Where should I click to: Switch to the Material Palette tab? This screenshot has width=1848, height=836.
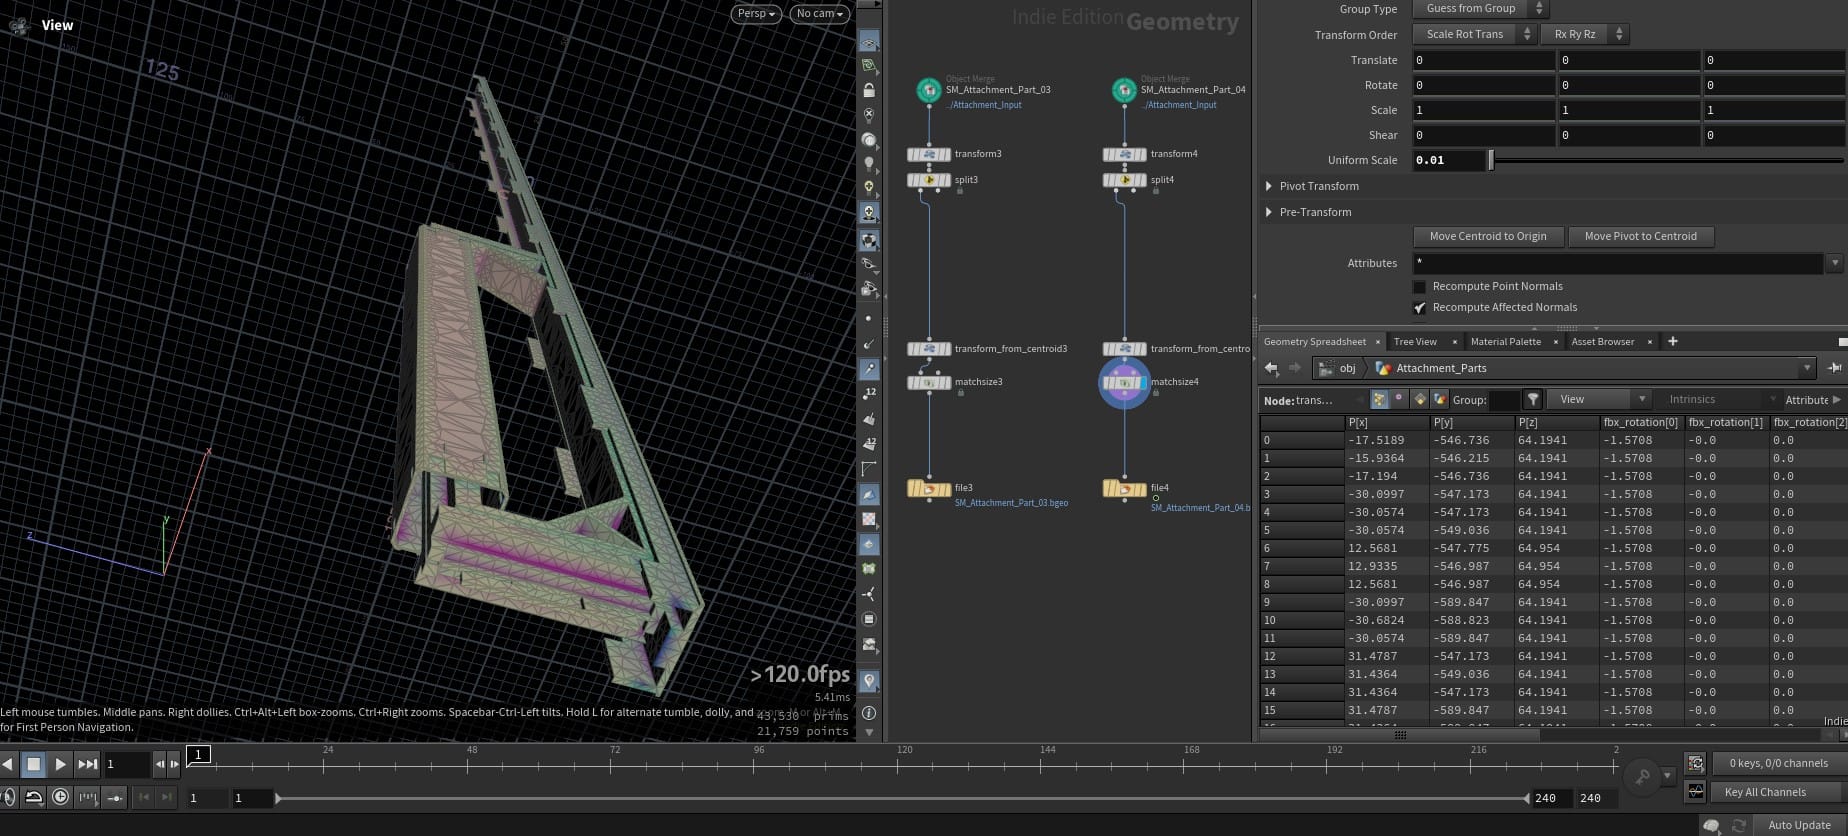click(1505, 342)
